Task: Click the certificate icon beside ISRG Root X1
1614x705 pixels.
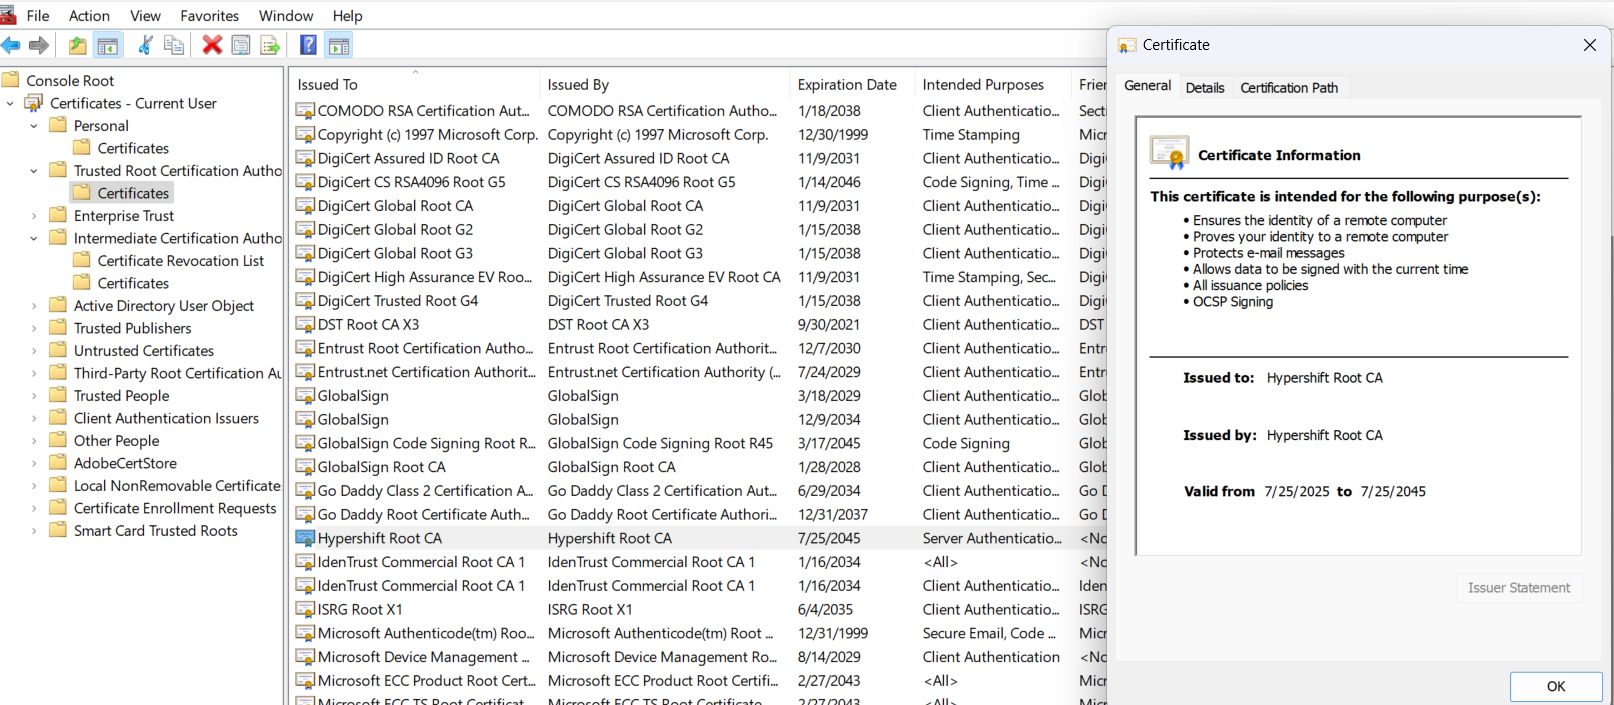Action: pos(305,609)
